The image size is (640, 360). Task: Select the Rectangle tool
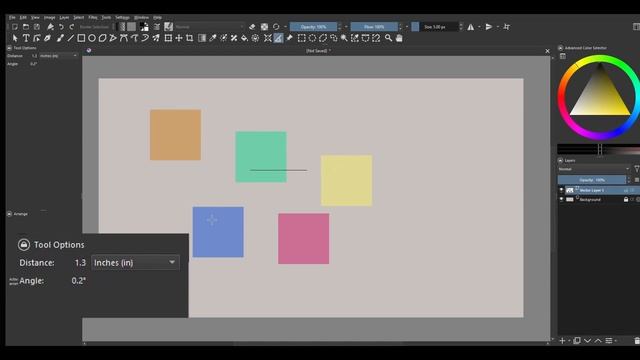tap(81, 38)
